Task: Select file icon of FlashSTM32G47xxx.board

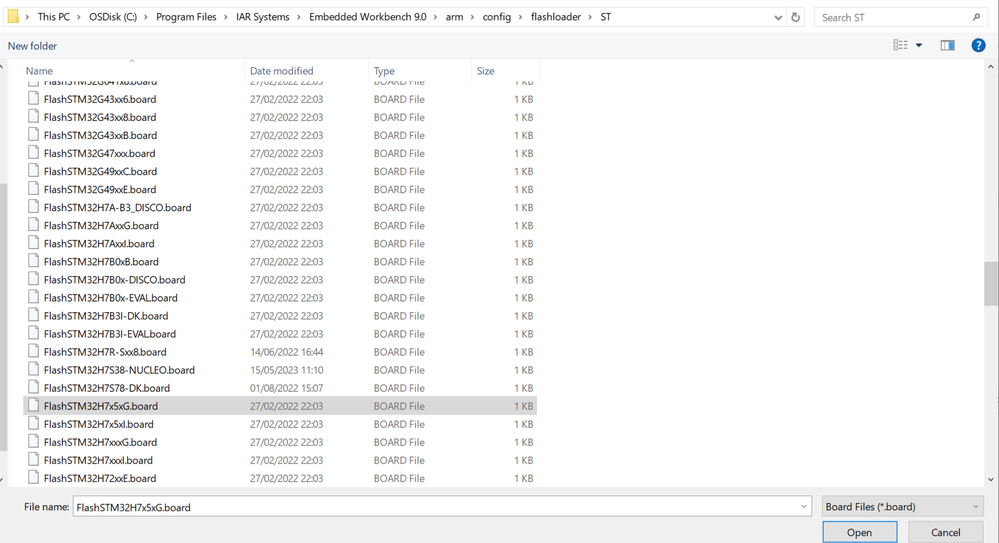Action: [33, 153]
